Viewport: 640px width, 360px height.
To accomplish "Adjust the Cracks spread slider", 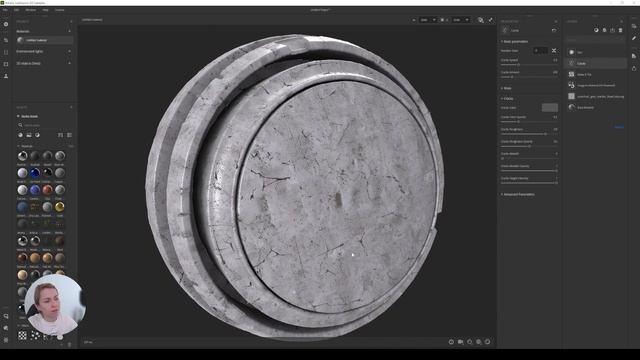I will (529, 64).
